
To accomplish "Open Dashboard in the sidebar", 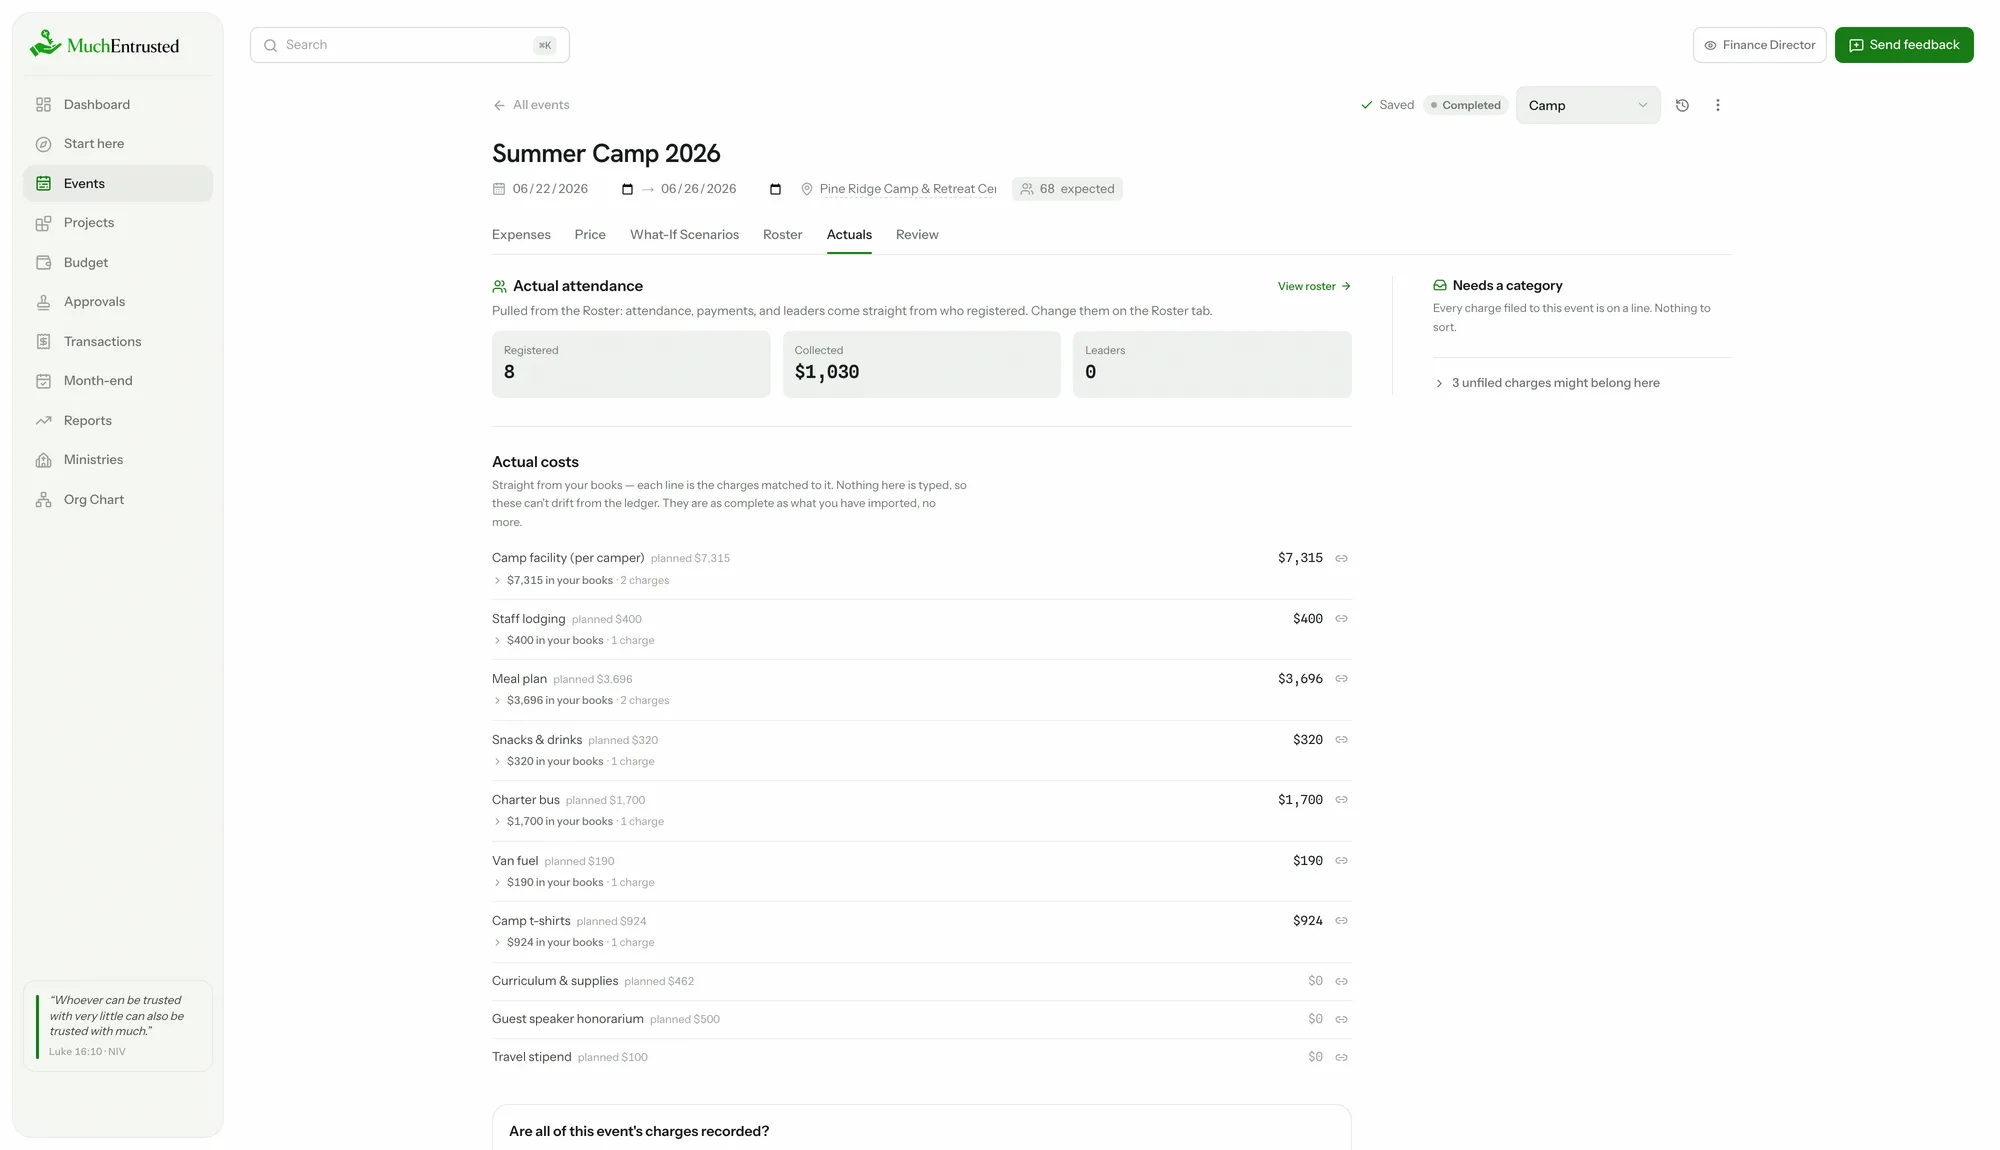I will 118,105.
